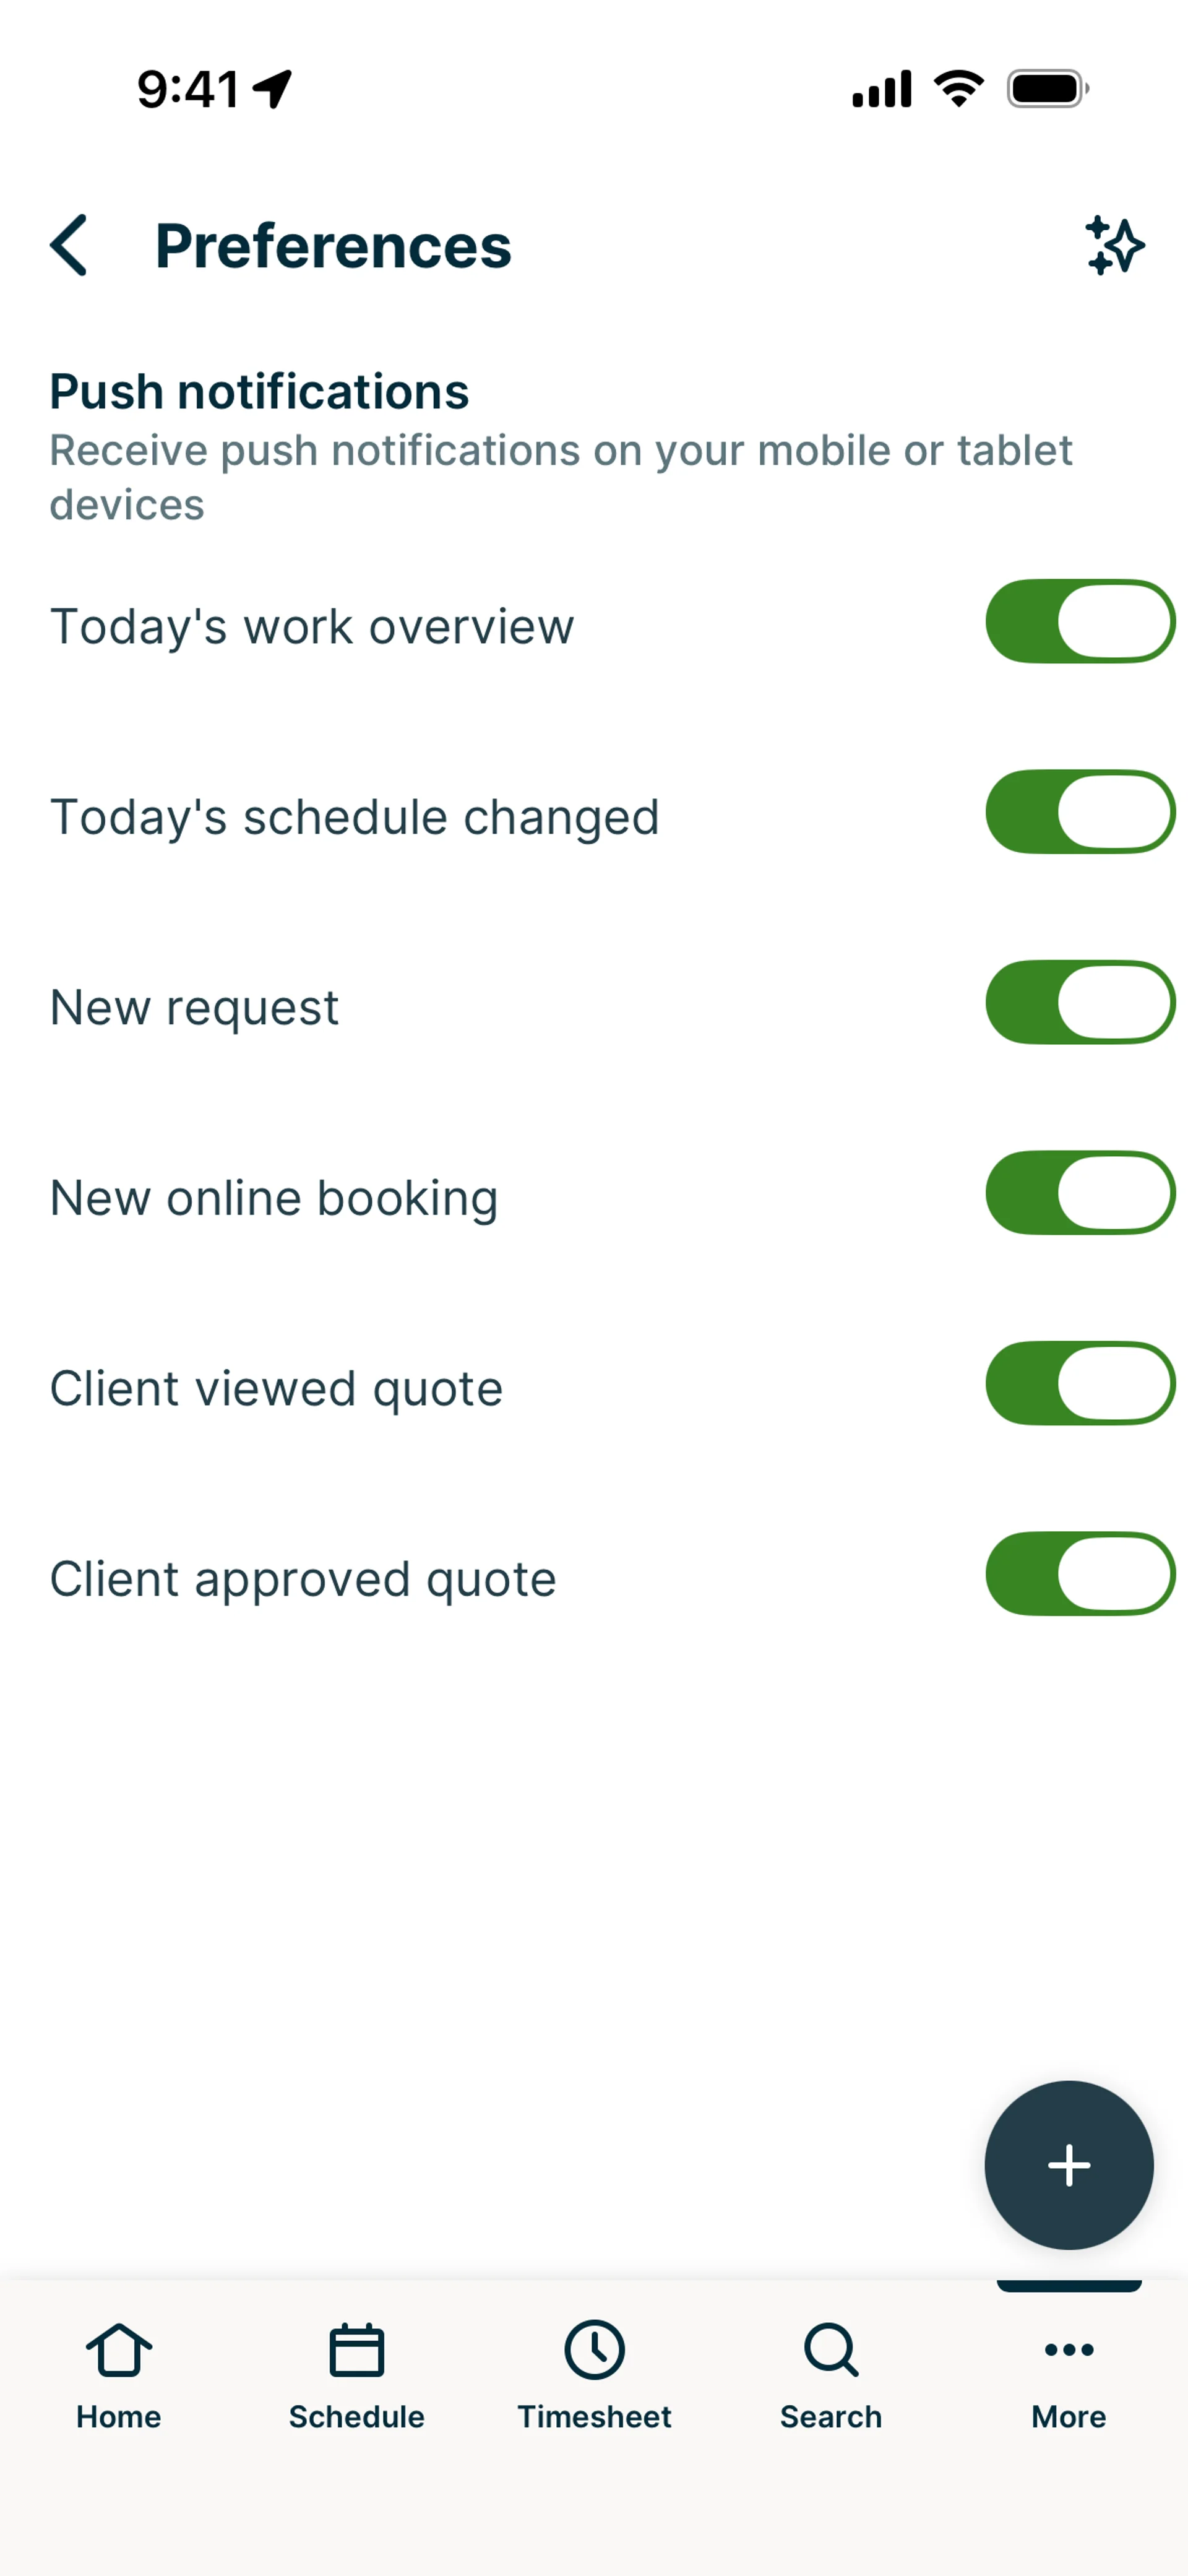The height and width of the screenshot is (2576, 1188).
Task: Select the Schedule tab label
Action: 356,2417
